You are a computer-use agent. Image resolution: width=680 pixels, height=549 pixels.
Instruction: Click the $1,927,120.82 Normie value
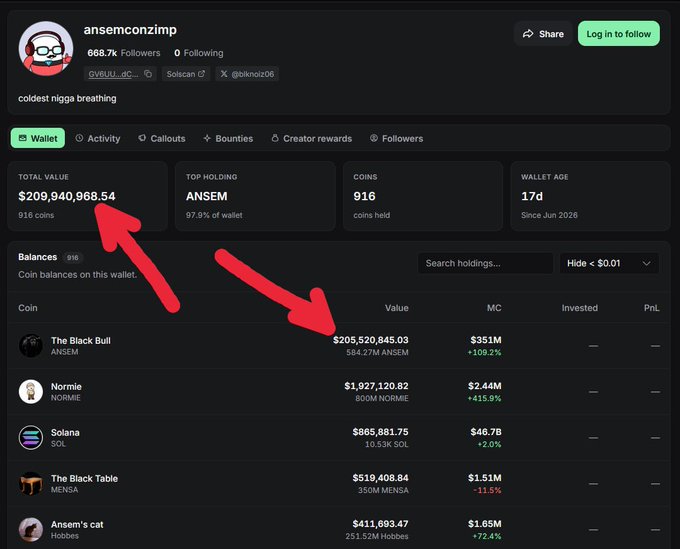pos(376,386)
